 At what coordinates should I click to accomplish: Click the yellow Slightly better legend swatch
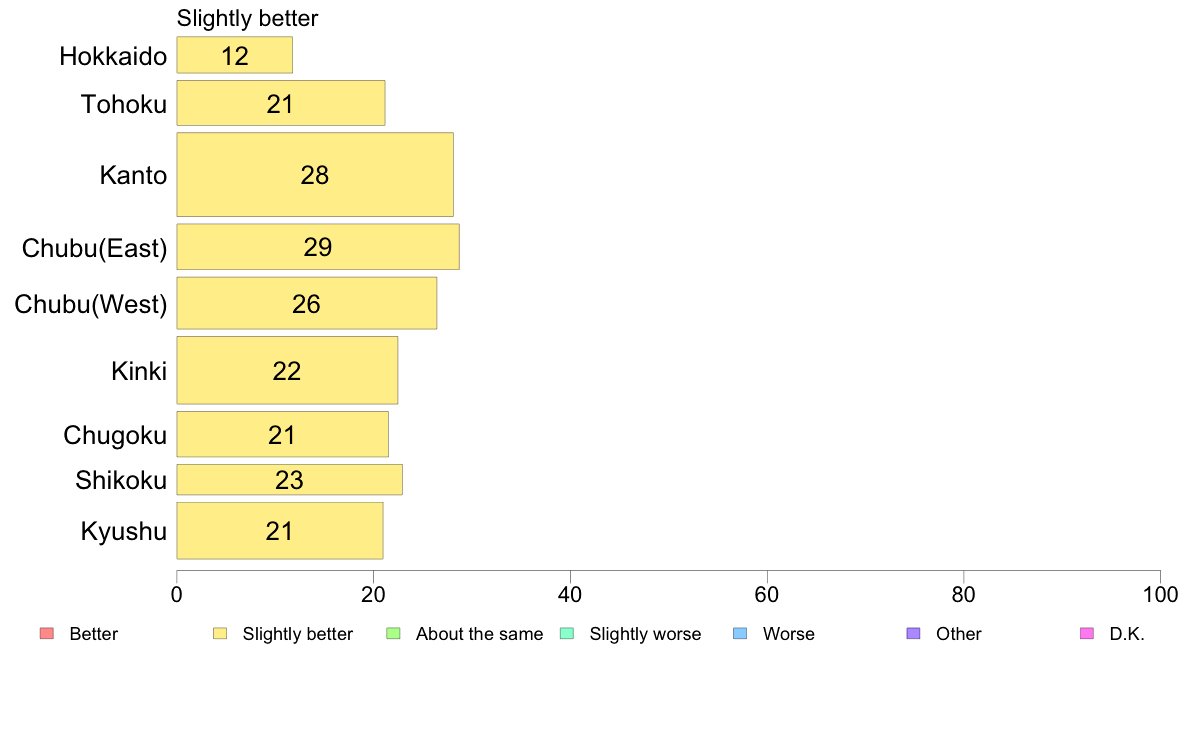pyautogui.click(x=220, y=634)
